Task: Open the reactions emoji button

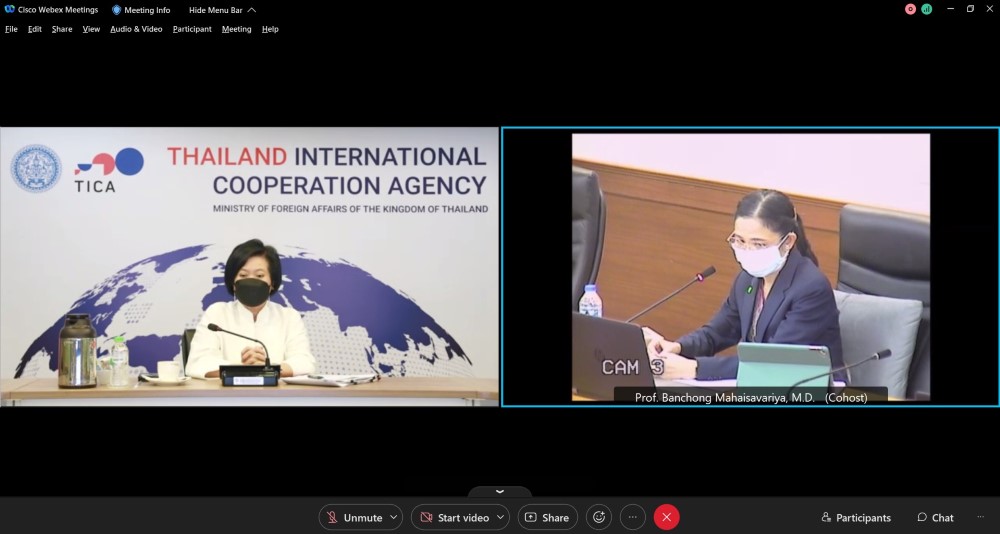Action: pos(599,517)
